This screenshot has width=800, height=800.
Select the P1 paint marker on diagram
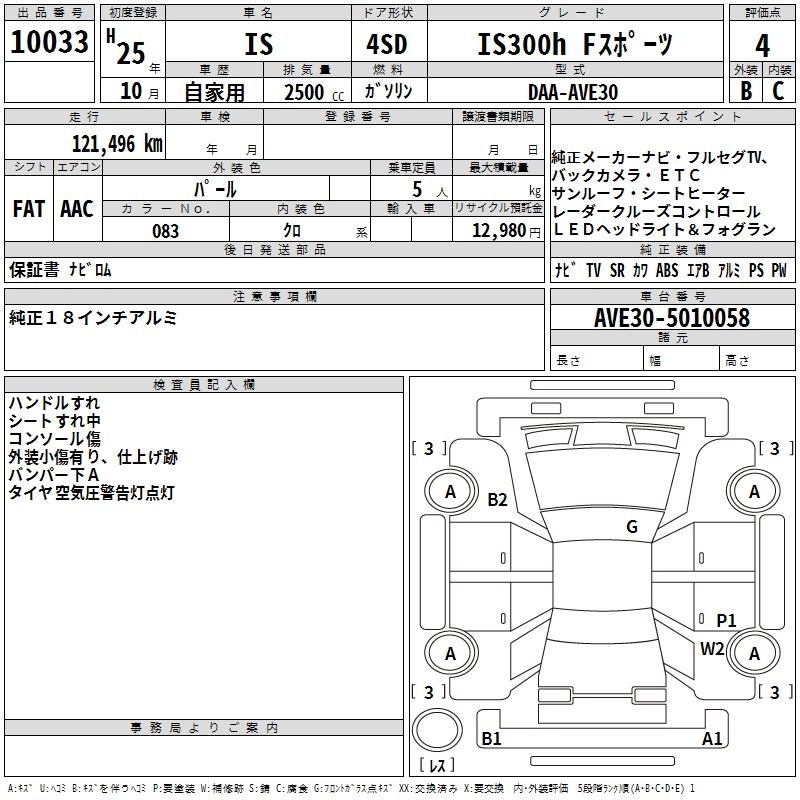pyautogui.click(x=726, y=621)
